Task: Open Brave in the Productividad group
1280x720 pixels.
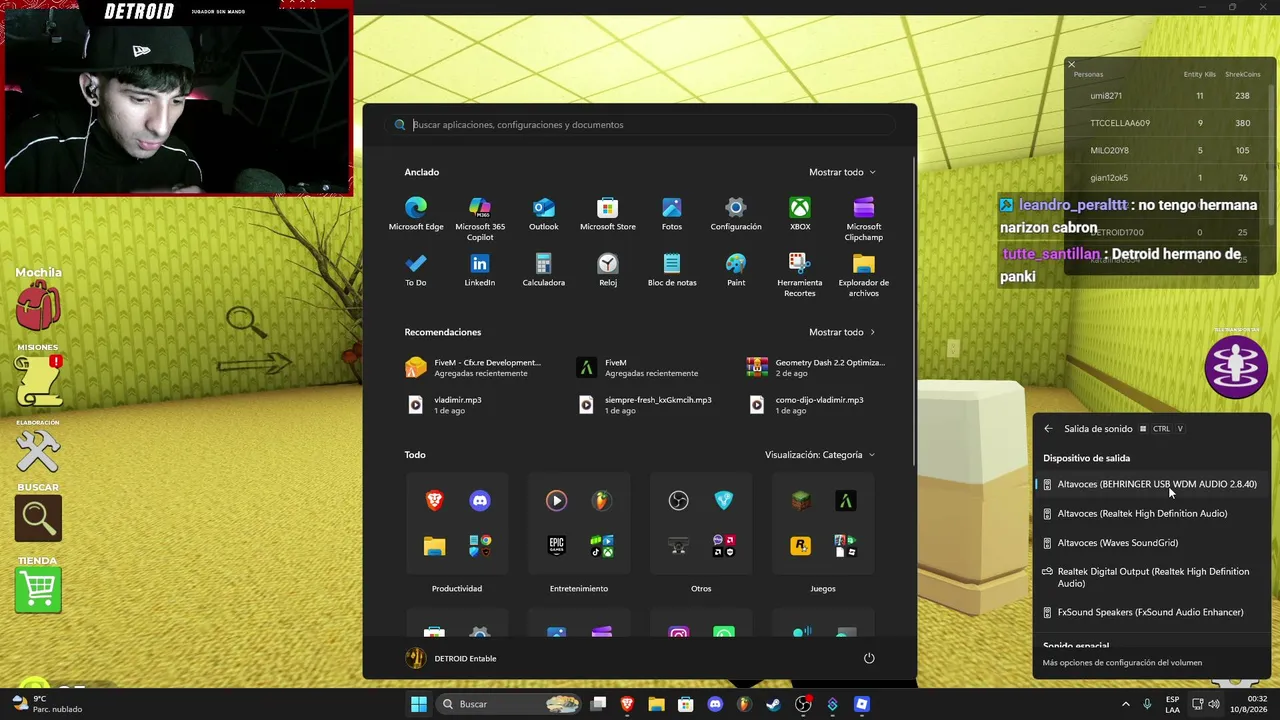Action: click(x=434, y=500)
